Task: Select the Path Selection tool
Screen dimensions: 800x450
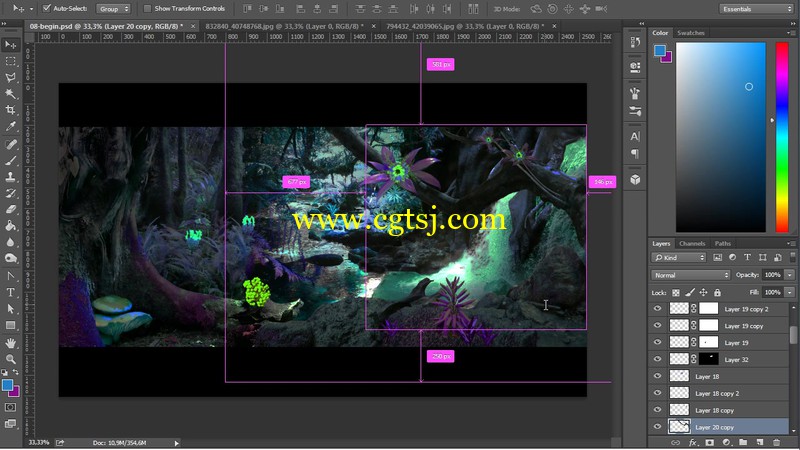Action: point(10,309)
